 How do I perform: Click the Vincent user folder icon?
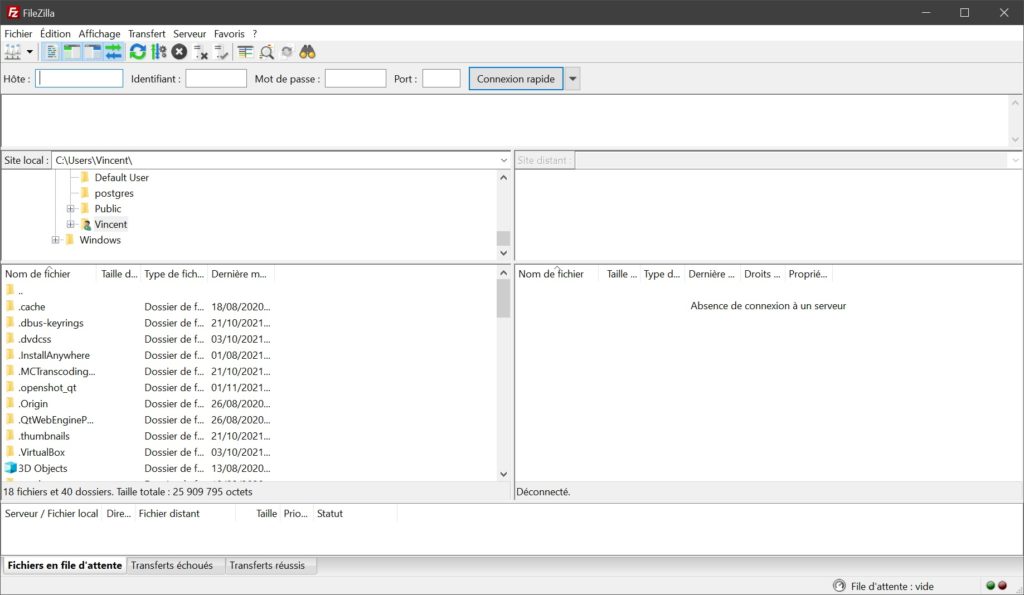coord(86,225)
